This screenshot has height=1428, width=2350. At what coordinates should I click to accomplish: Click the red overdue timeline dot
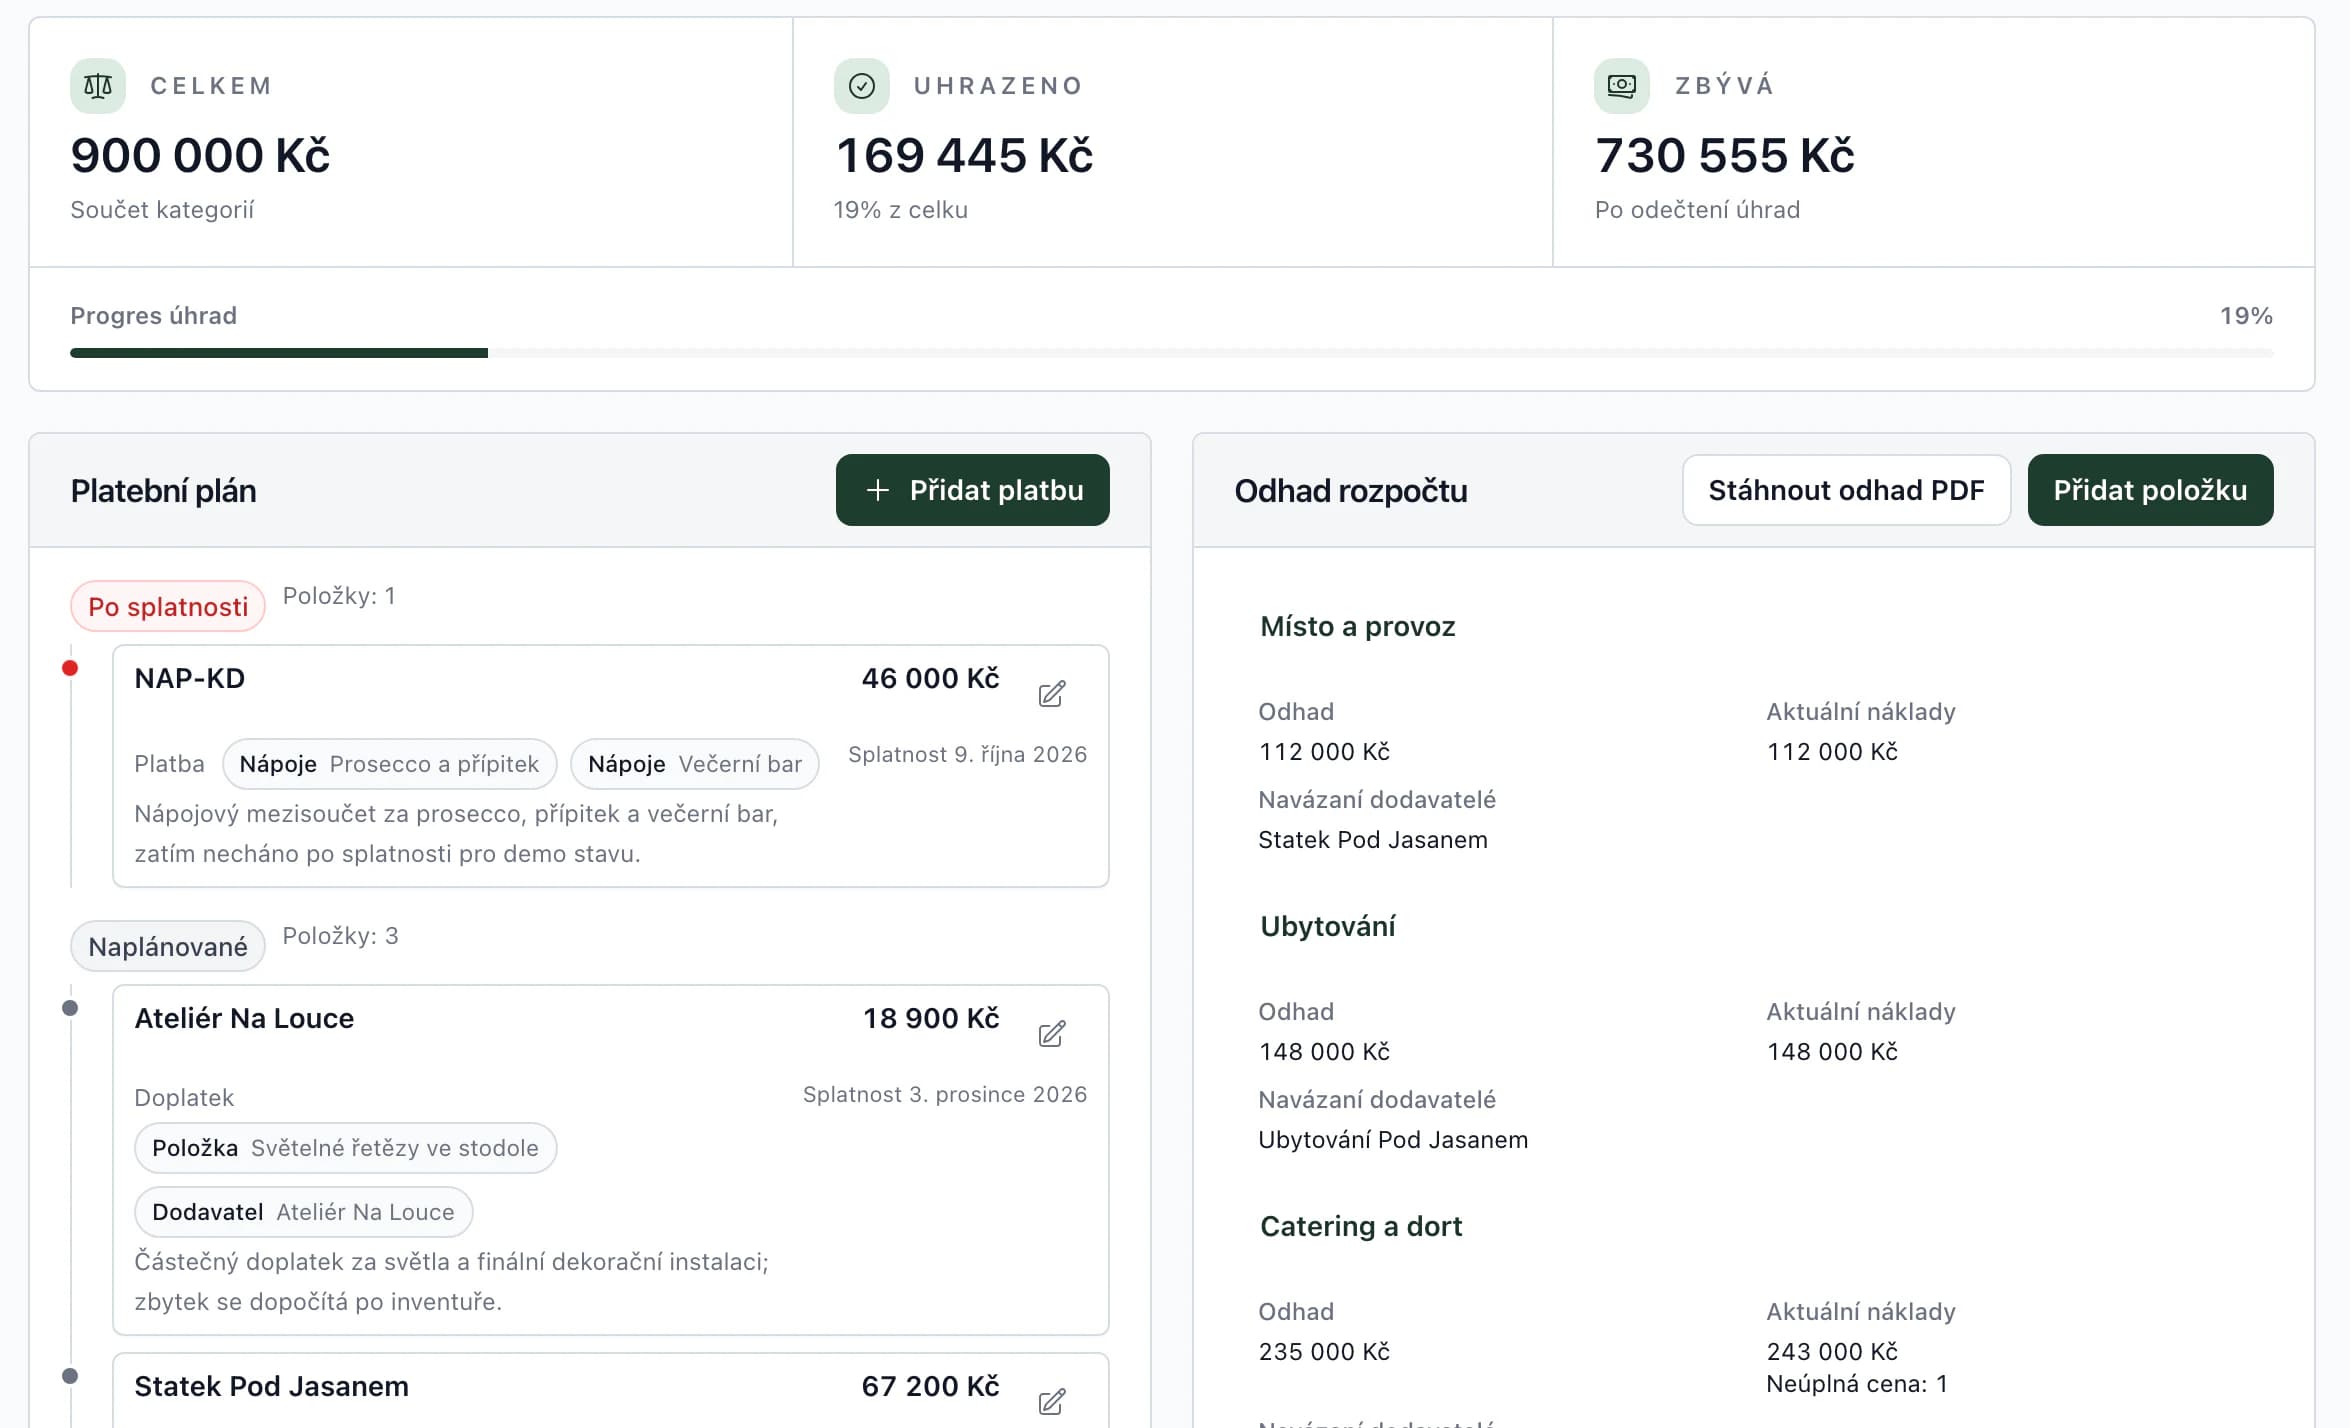click(70, 668)
